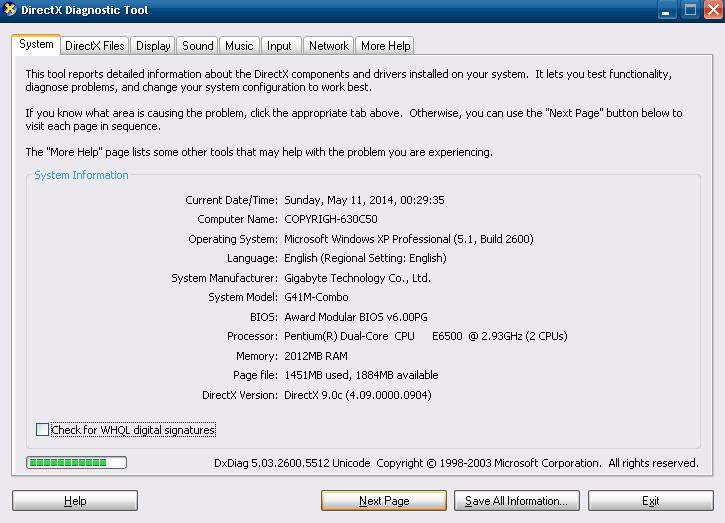
Task: Go to the Network tab
Action: (329, 46)
